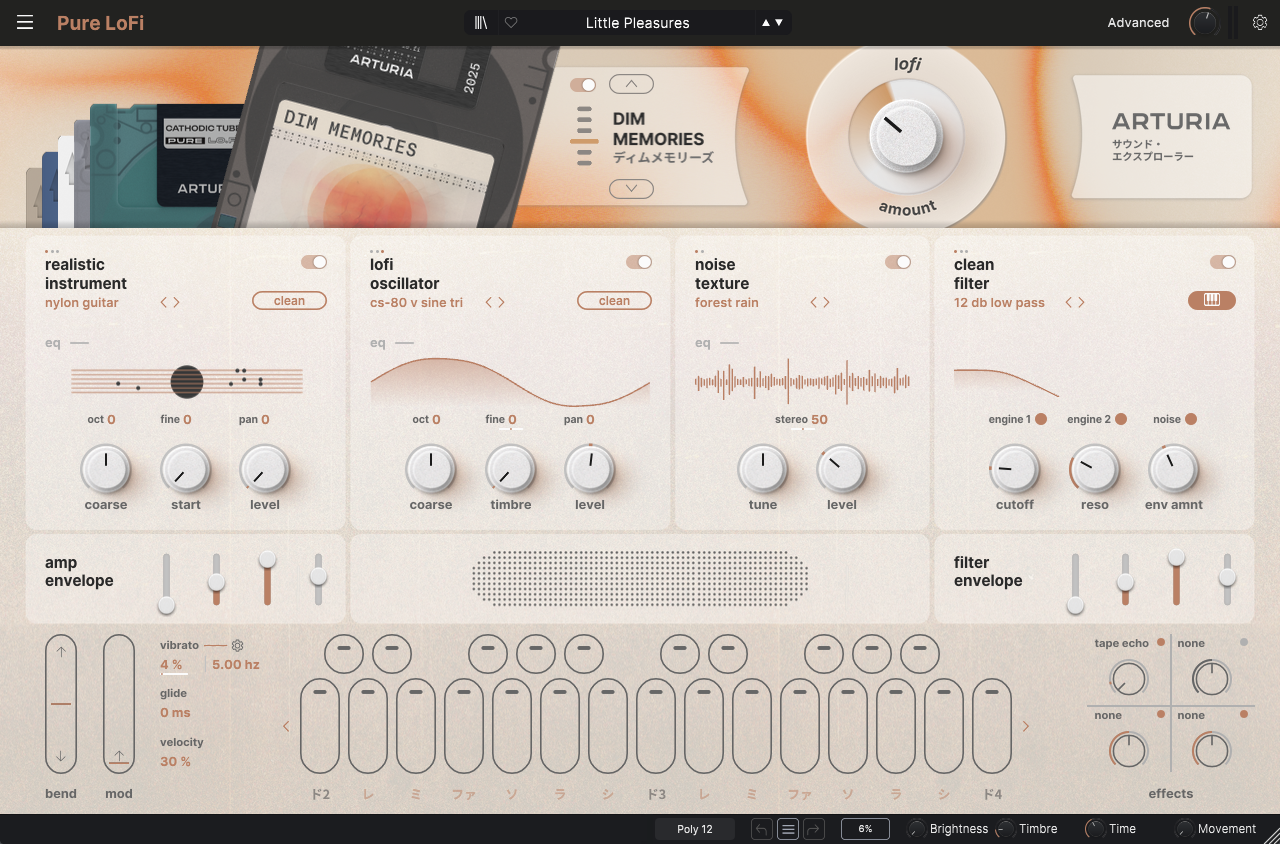Open the Poly 12 polyphony menu
1280x844 pixels.
click(695, 829)
